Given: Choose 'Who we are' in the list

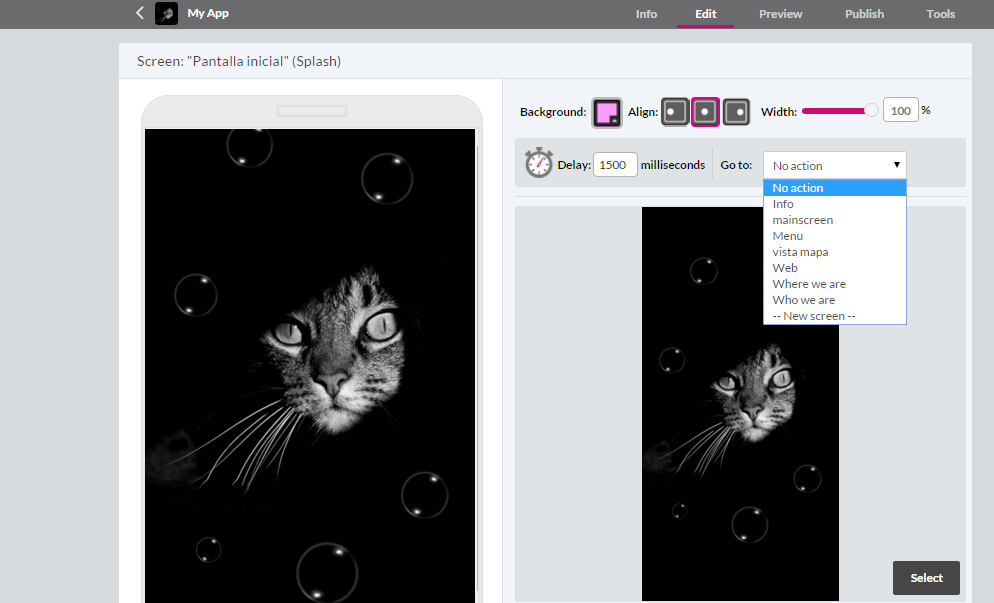Looking at the screenshot, I should [834, 299].
